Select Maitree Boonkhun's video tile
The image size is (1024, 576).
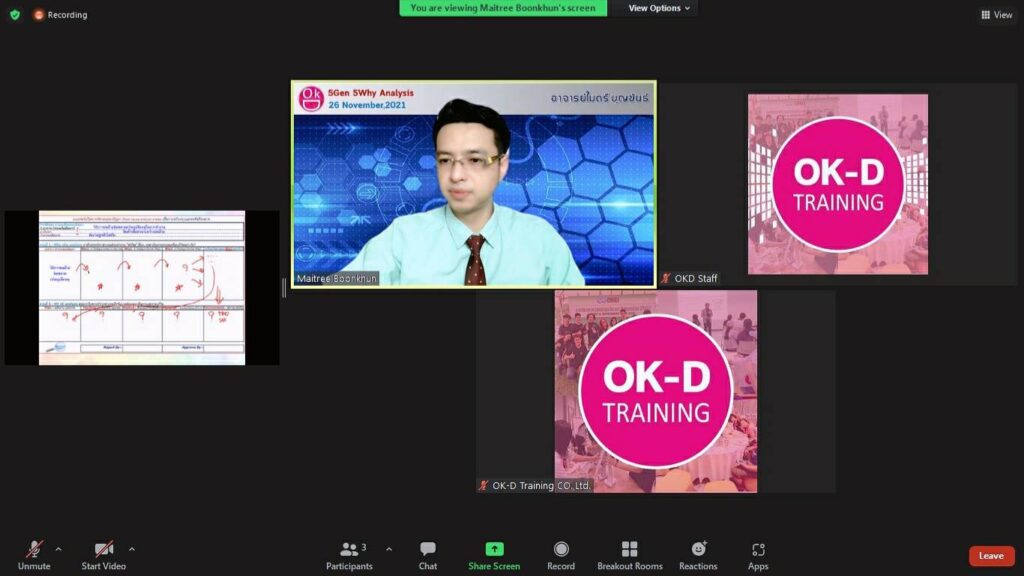pos(473,184)
